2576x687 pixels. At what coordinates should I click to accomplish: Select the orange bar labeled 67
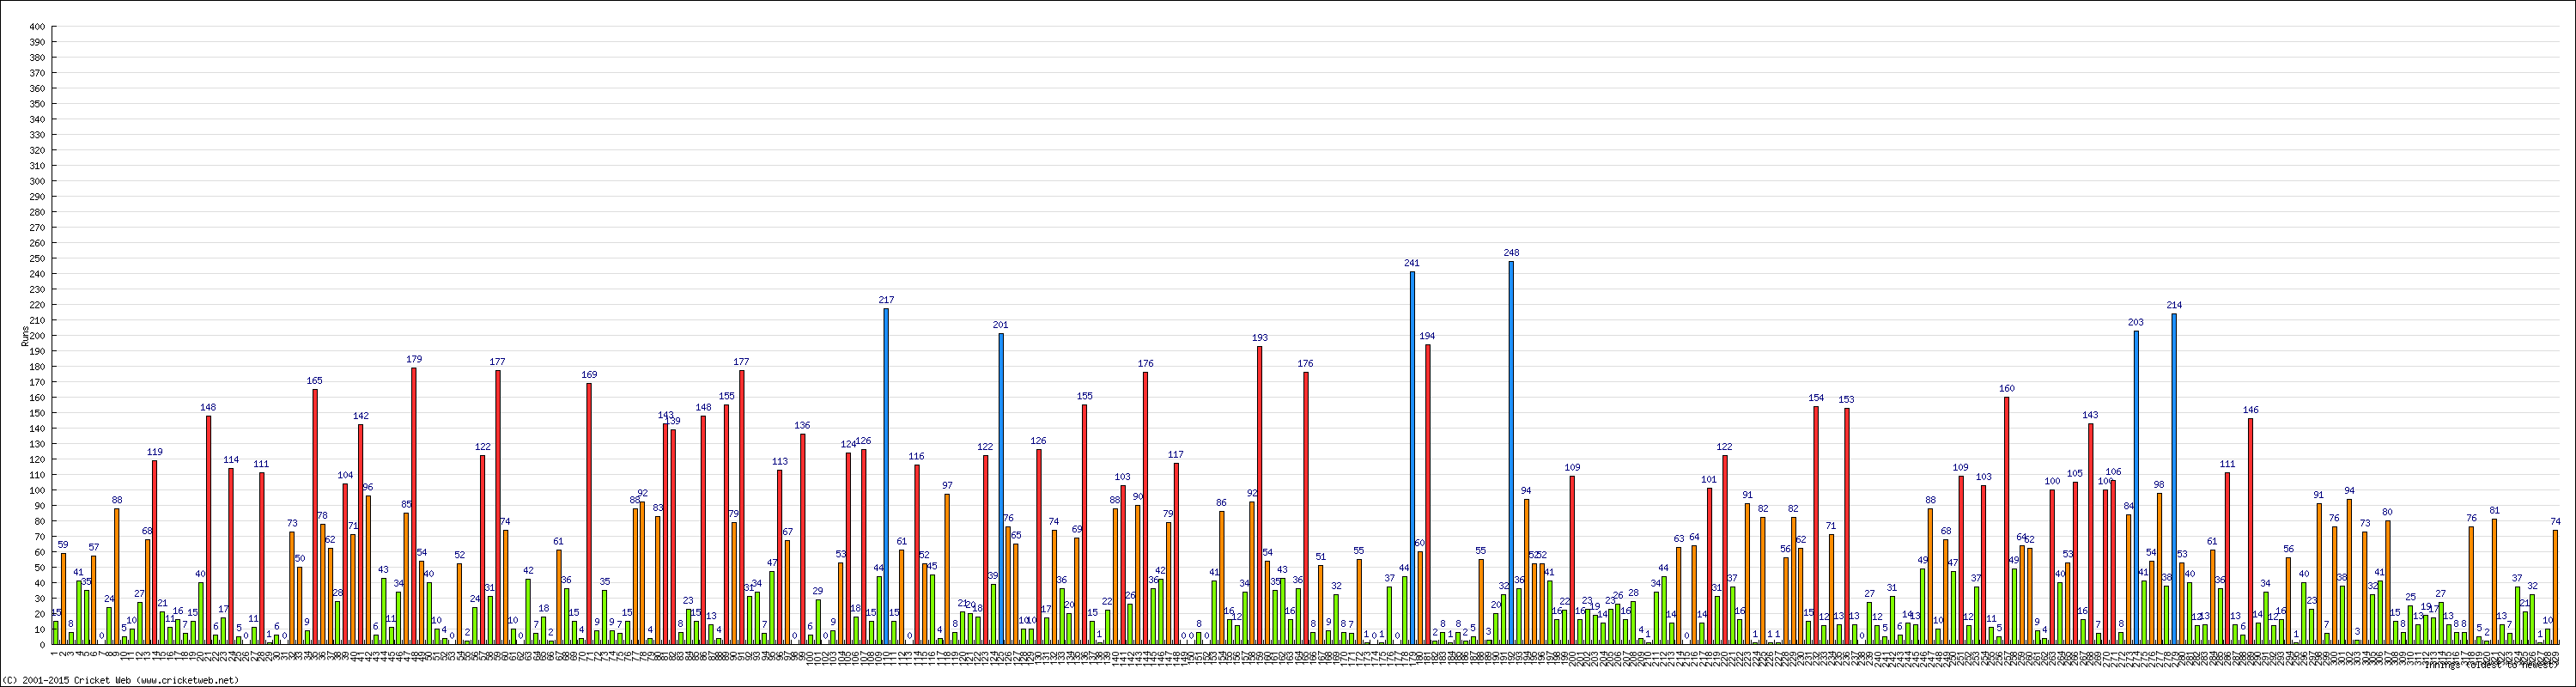point(787,593)
